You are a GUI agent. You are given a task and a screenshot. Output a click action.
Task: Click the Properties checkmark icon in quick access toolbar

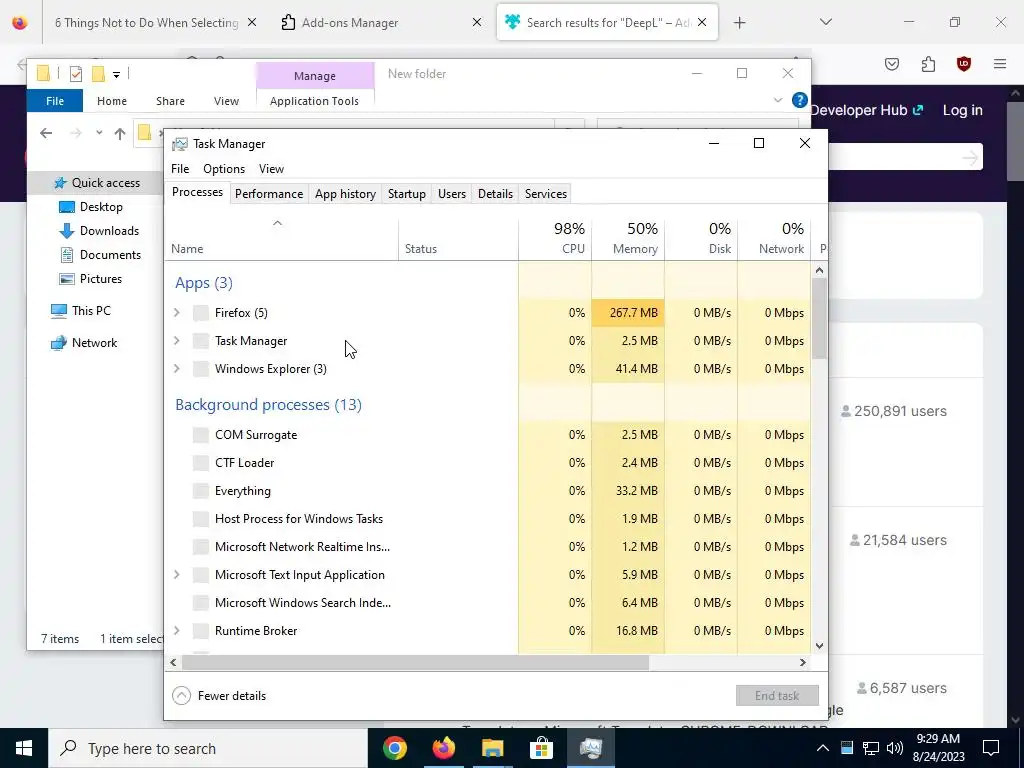click(76, 74)
